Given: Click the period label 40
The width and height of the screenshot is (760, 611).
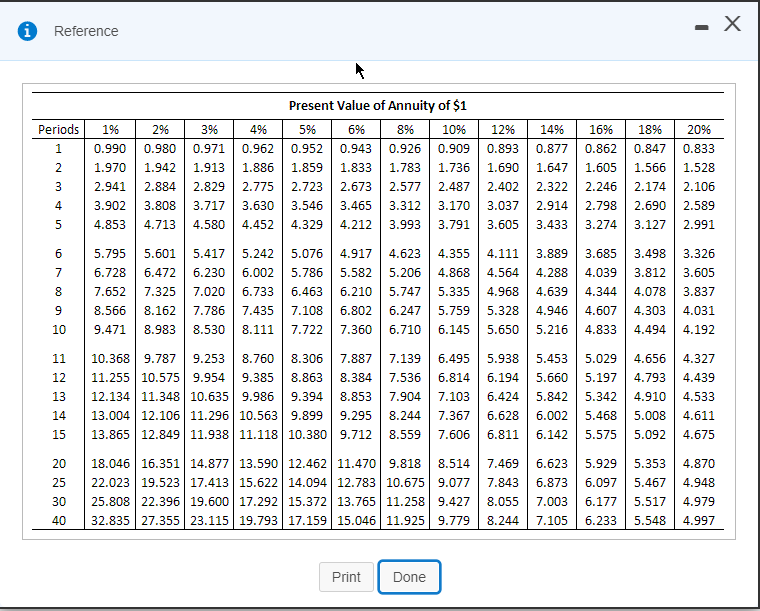Looking at the screenshot, I should [x=59, y=521].
